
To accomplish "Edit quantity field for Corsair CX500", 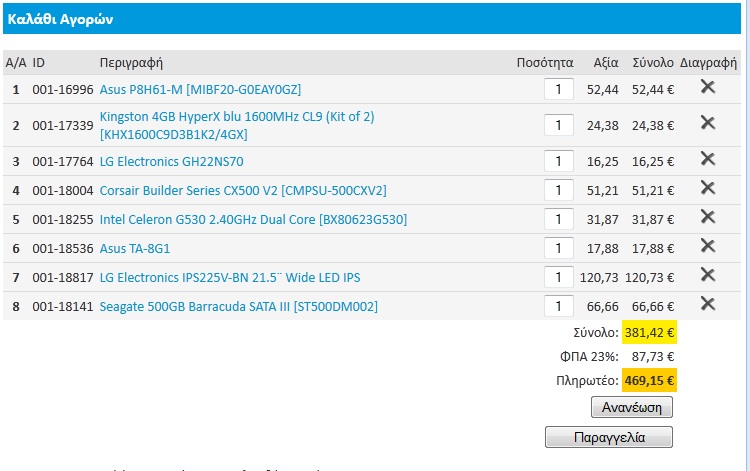I will click(559, 190).
